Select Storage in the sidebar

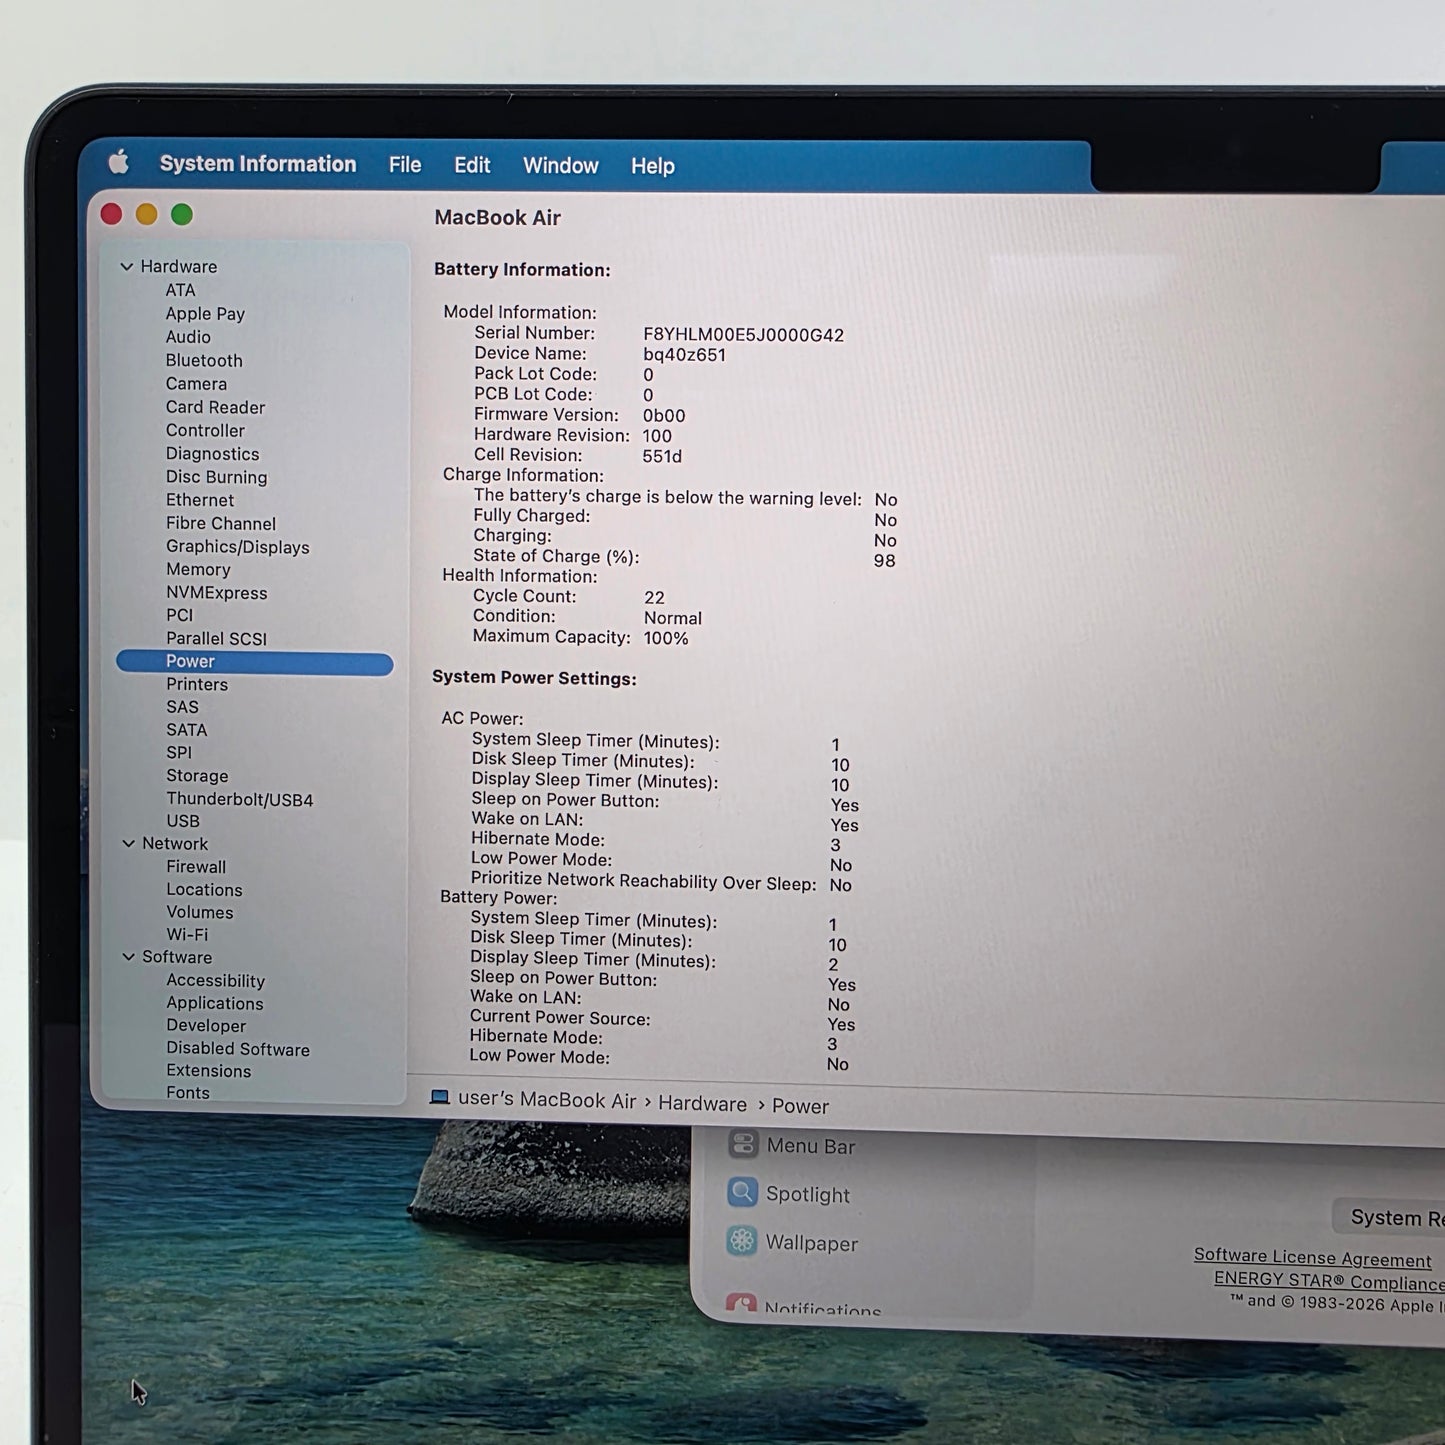pyautogui.click(x=197, y=776)
